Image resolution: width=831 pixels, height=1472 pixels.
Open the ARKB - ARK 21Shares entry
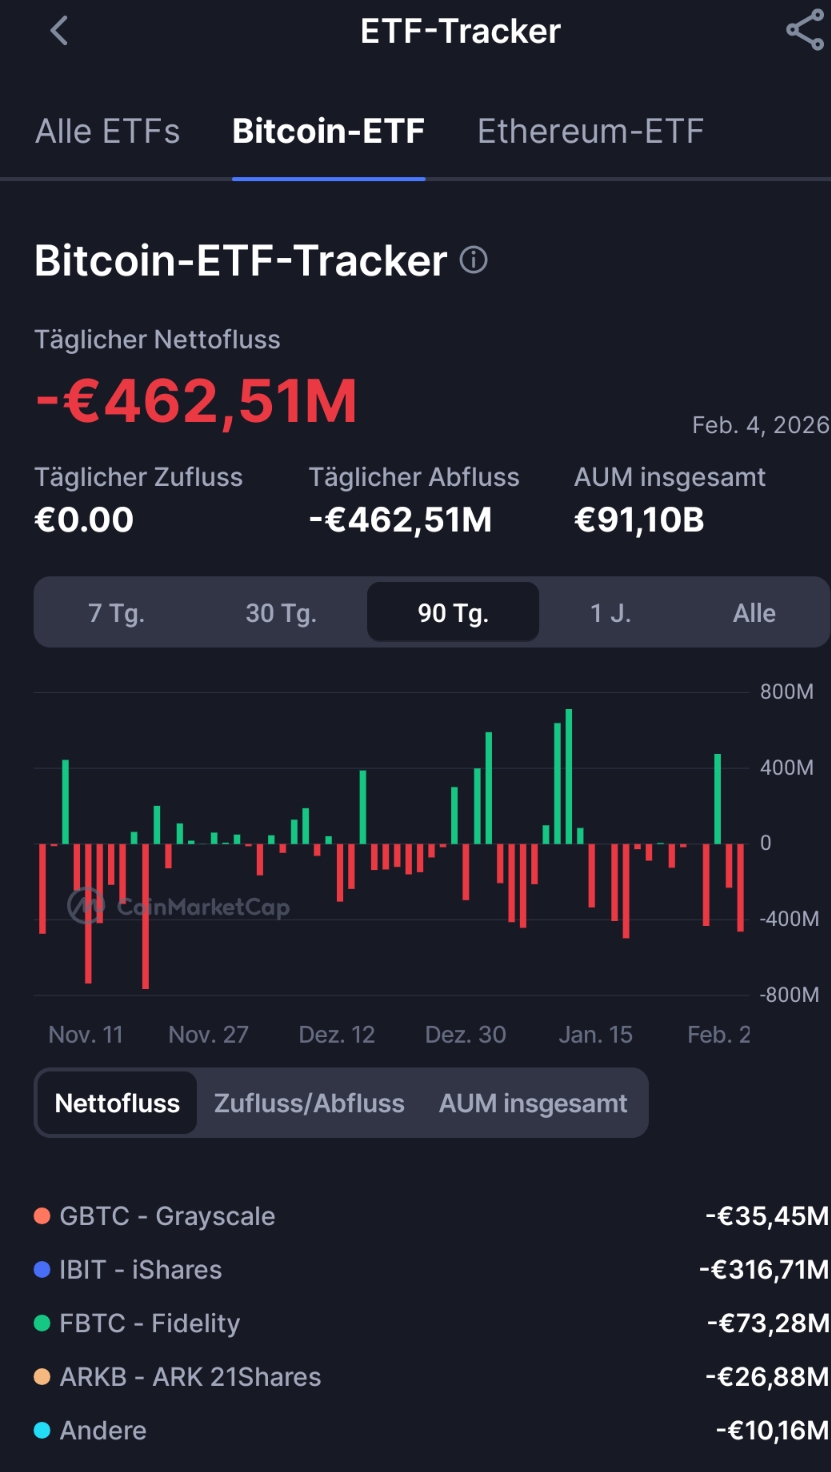(190, 1377)
